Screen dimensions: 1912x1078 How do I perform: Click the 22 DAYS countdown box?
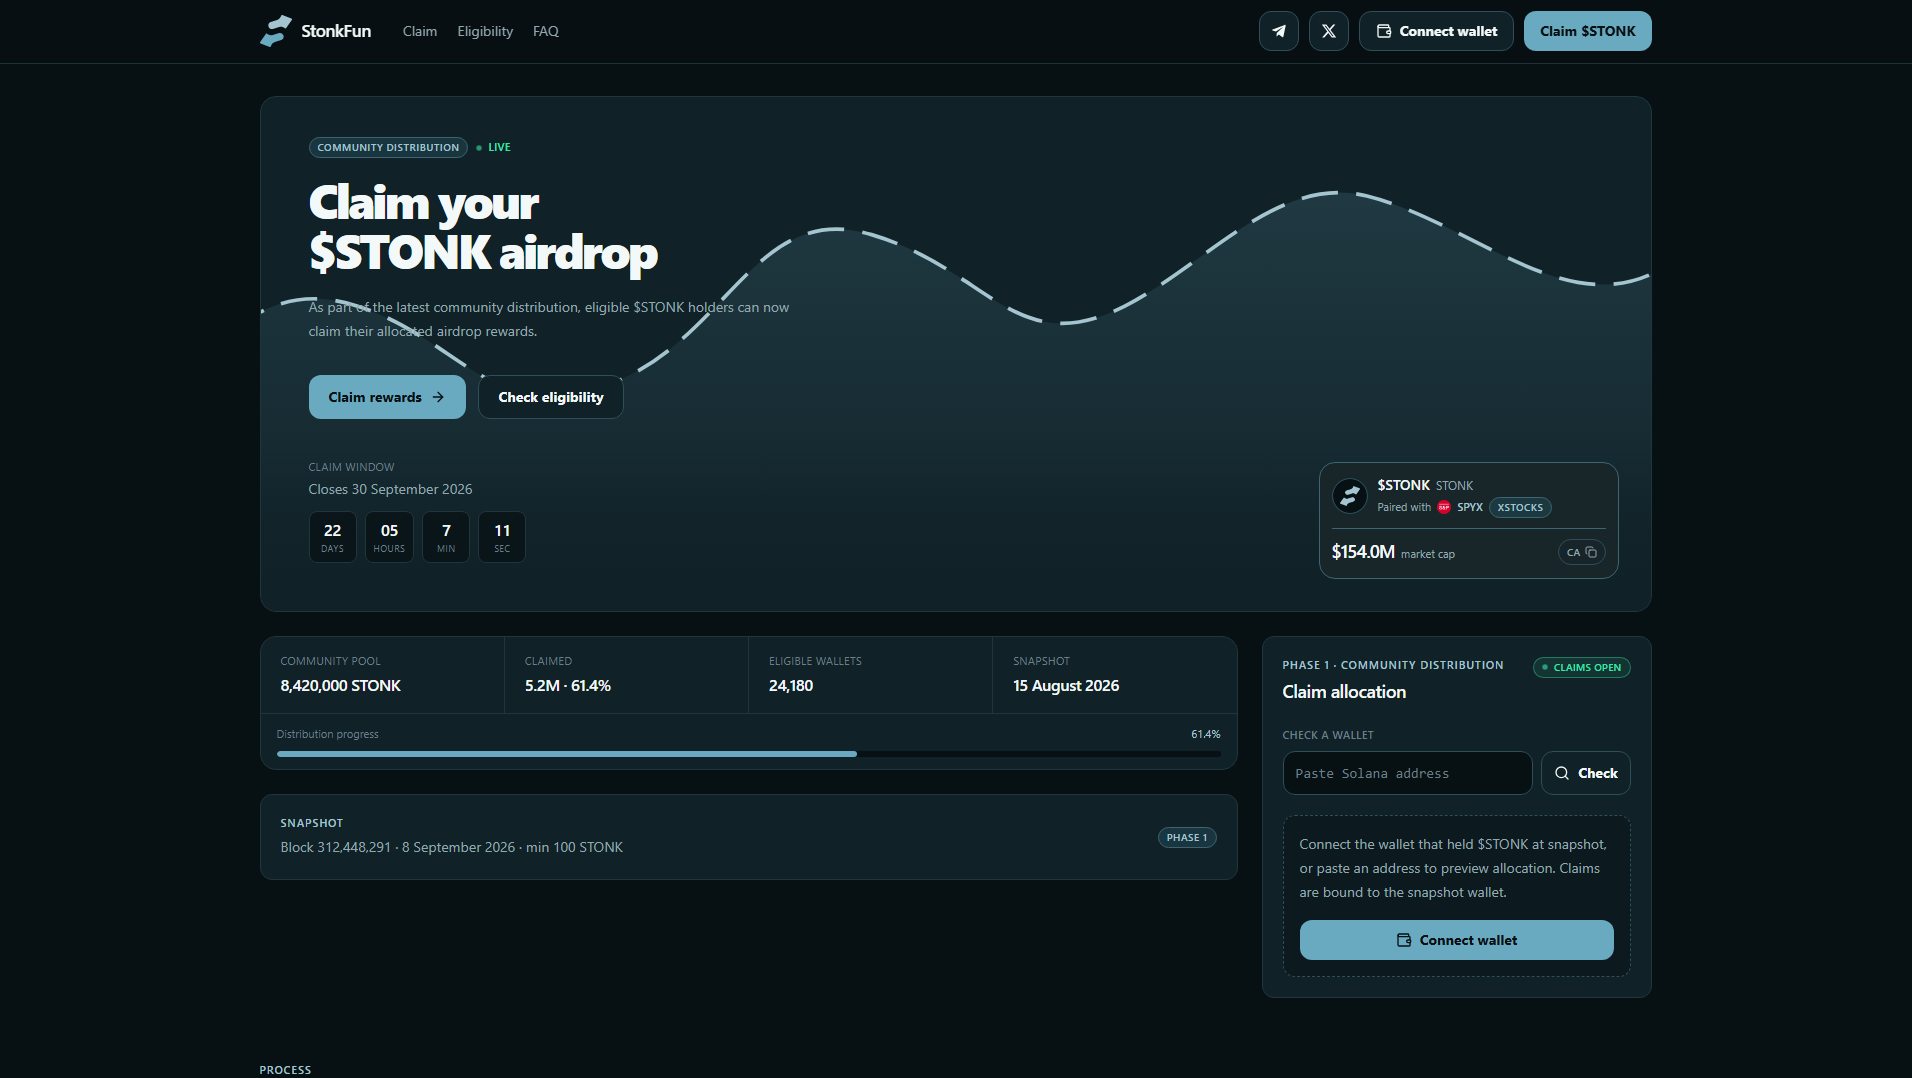click(332, 537)
